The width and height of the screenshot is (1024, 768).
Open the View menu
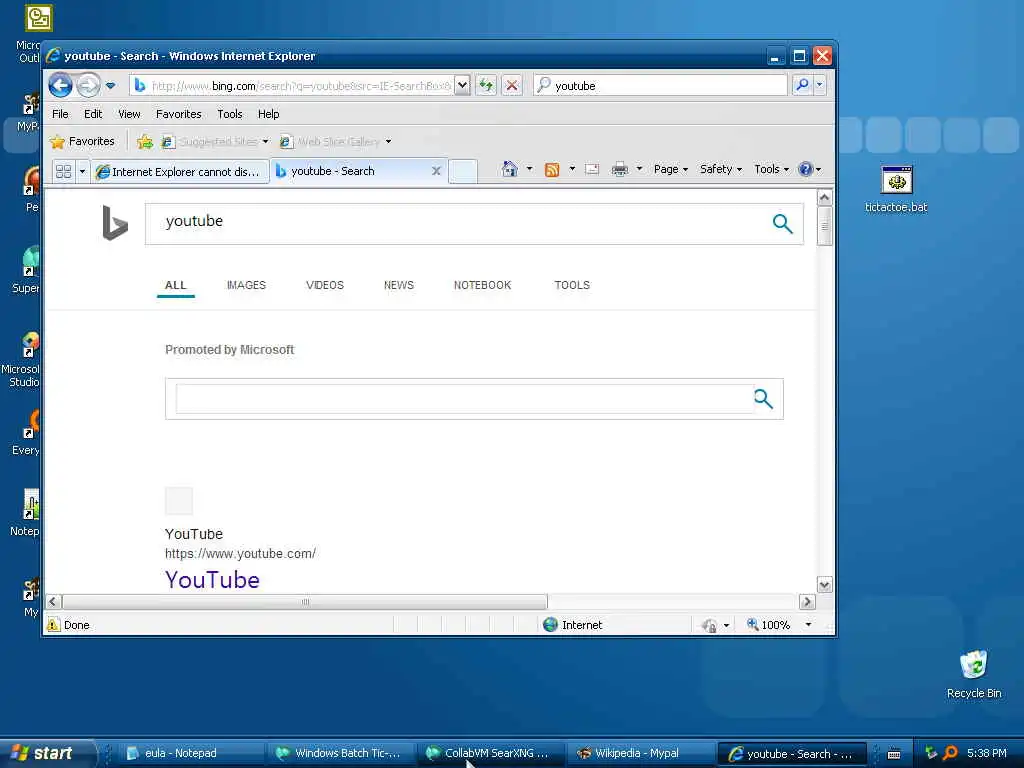click(x=129, y=114)
